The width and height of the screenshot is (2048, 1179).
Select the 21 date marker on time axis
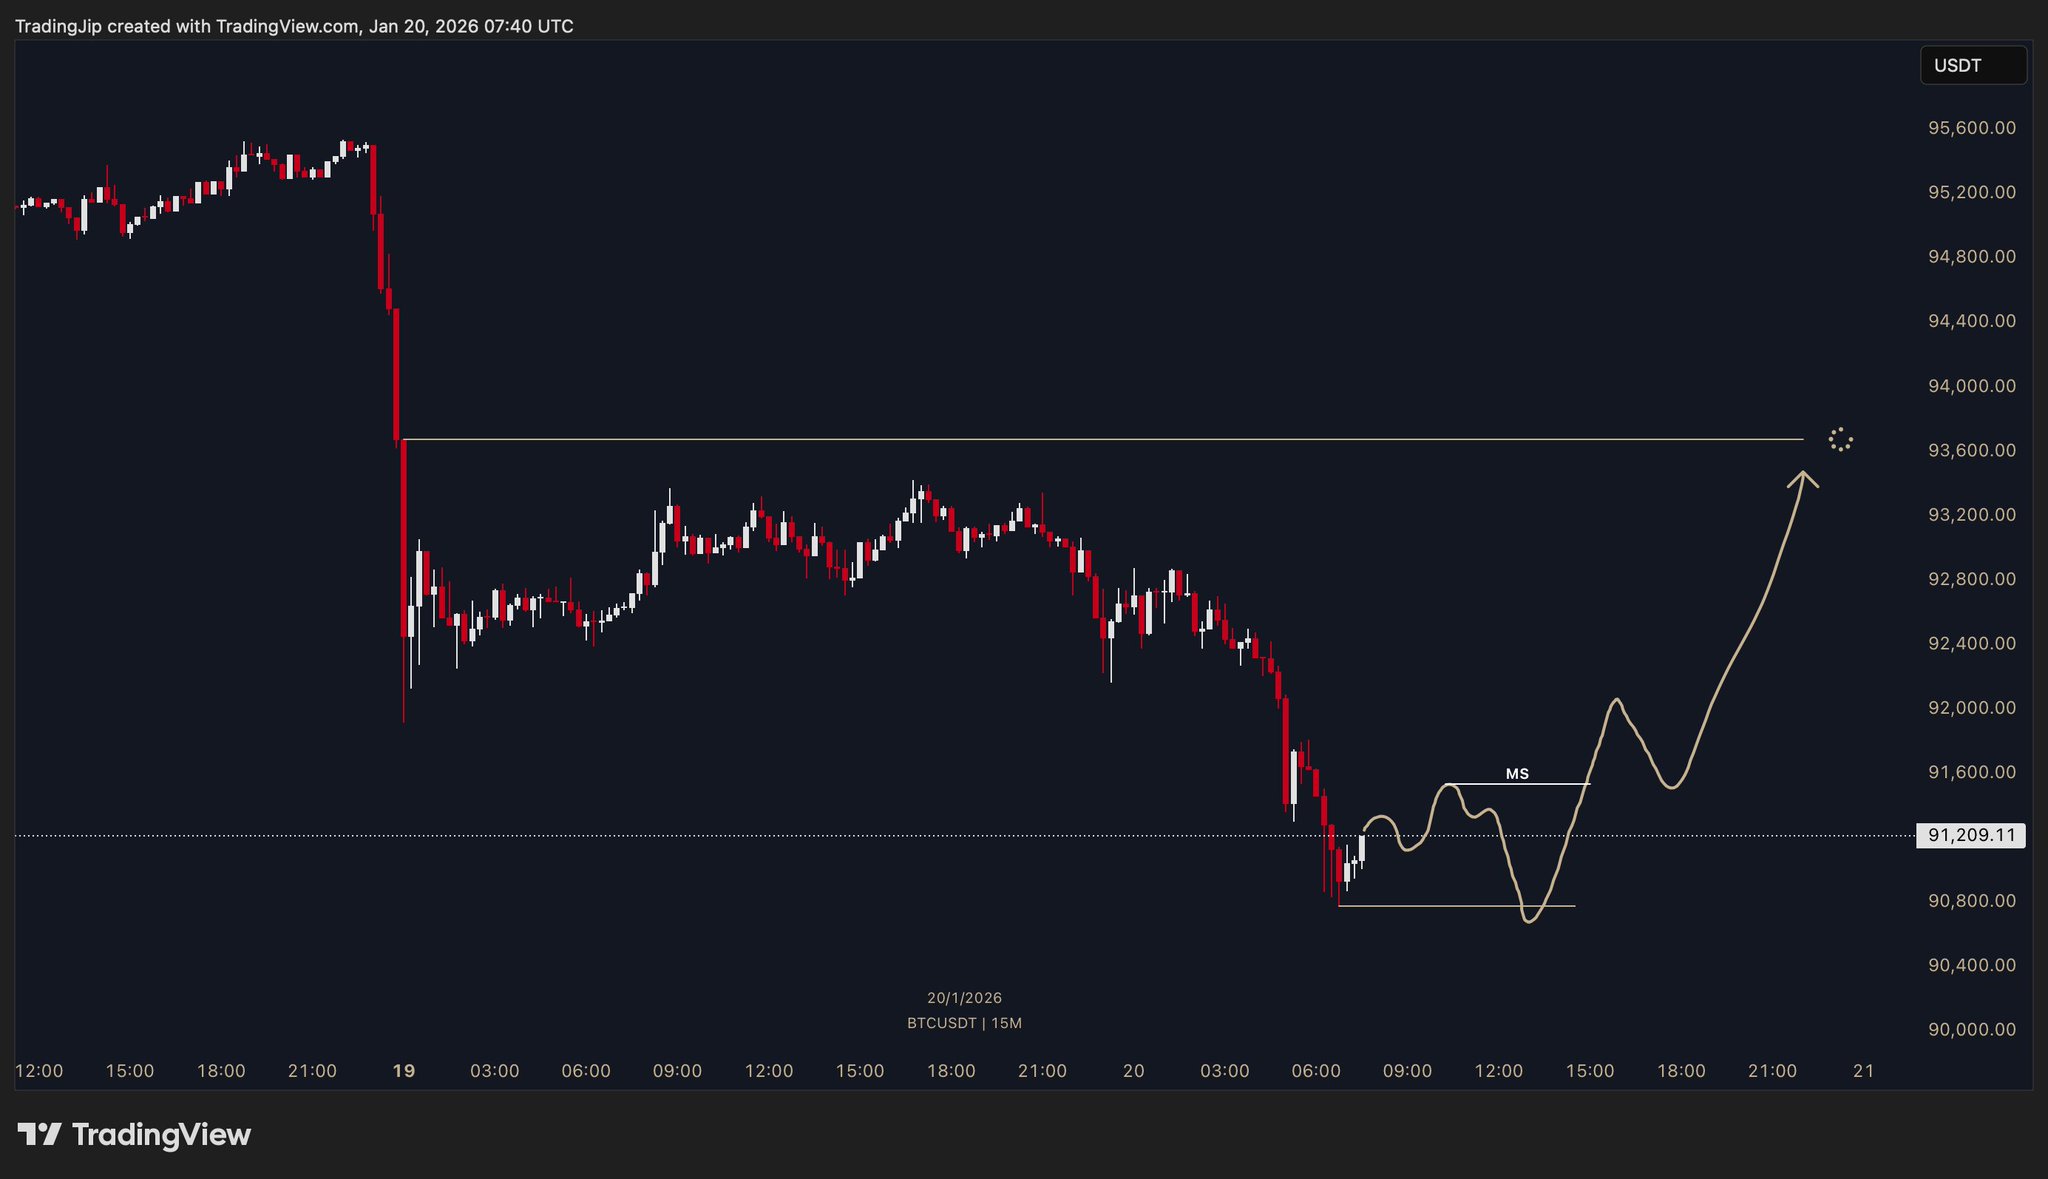(1863, 1071)
